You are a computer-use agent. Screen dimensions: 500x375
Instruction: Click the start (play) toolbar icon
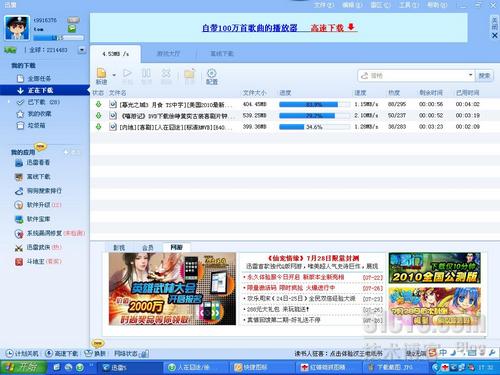tap(127, 76)
